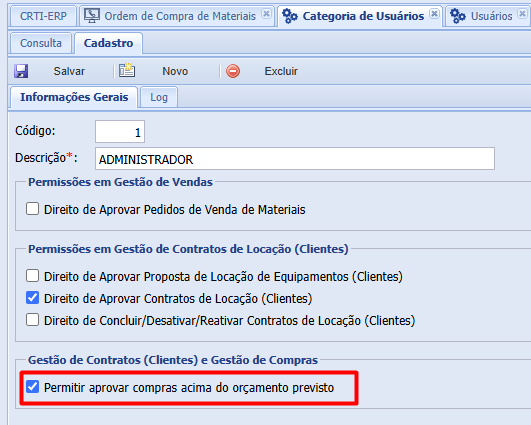Image resolution: width=531 pixels, height=425 pixels.
Task: Click the gears icon on Categoria de Usuários tab
Action: point(290,16)
